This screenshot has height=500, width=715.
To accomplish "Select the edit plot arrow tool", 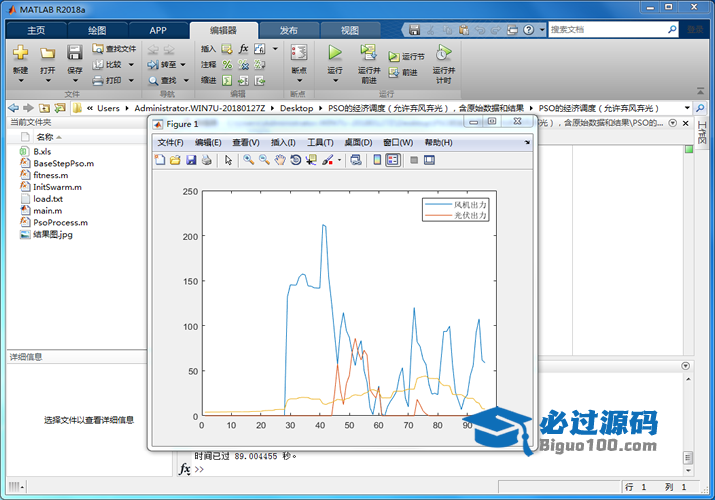I will [x=228, y=160].
